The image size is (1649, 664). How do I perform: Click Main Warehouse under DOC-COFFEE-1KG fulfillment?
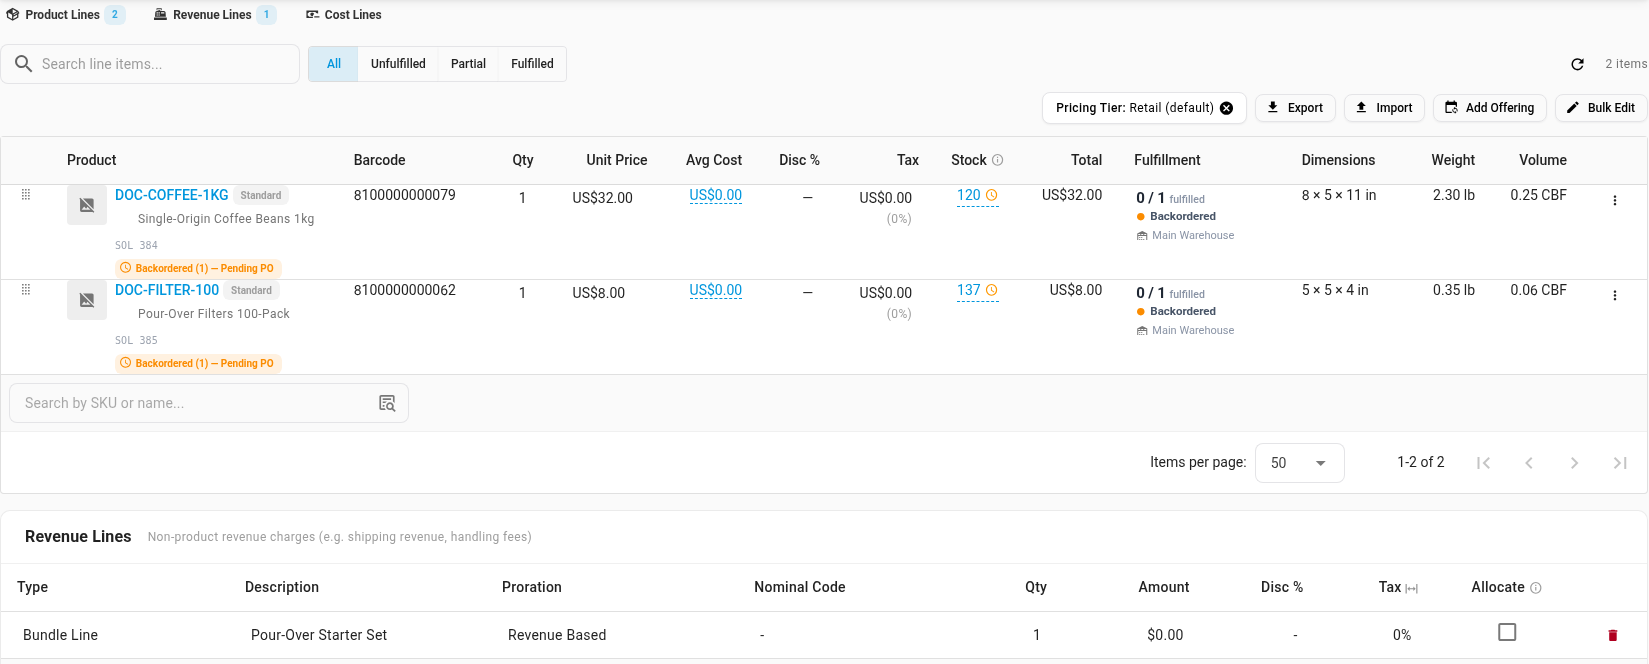[1193, 236]
